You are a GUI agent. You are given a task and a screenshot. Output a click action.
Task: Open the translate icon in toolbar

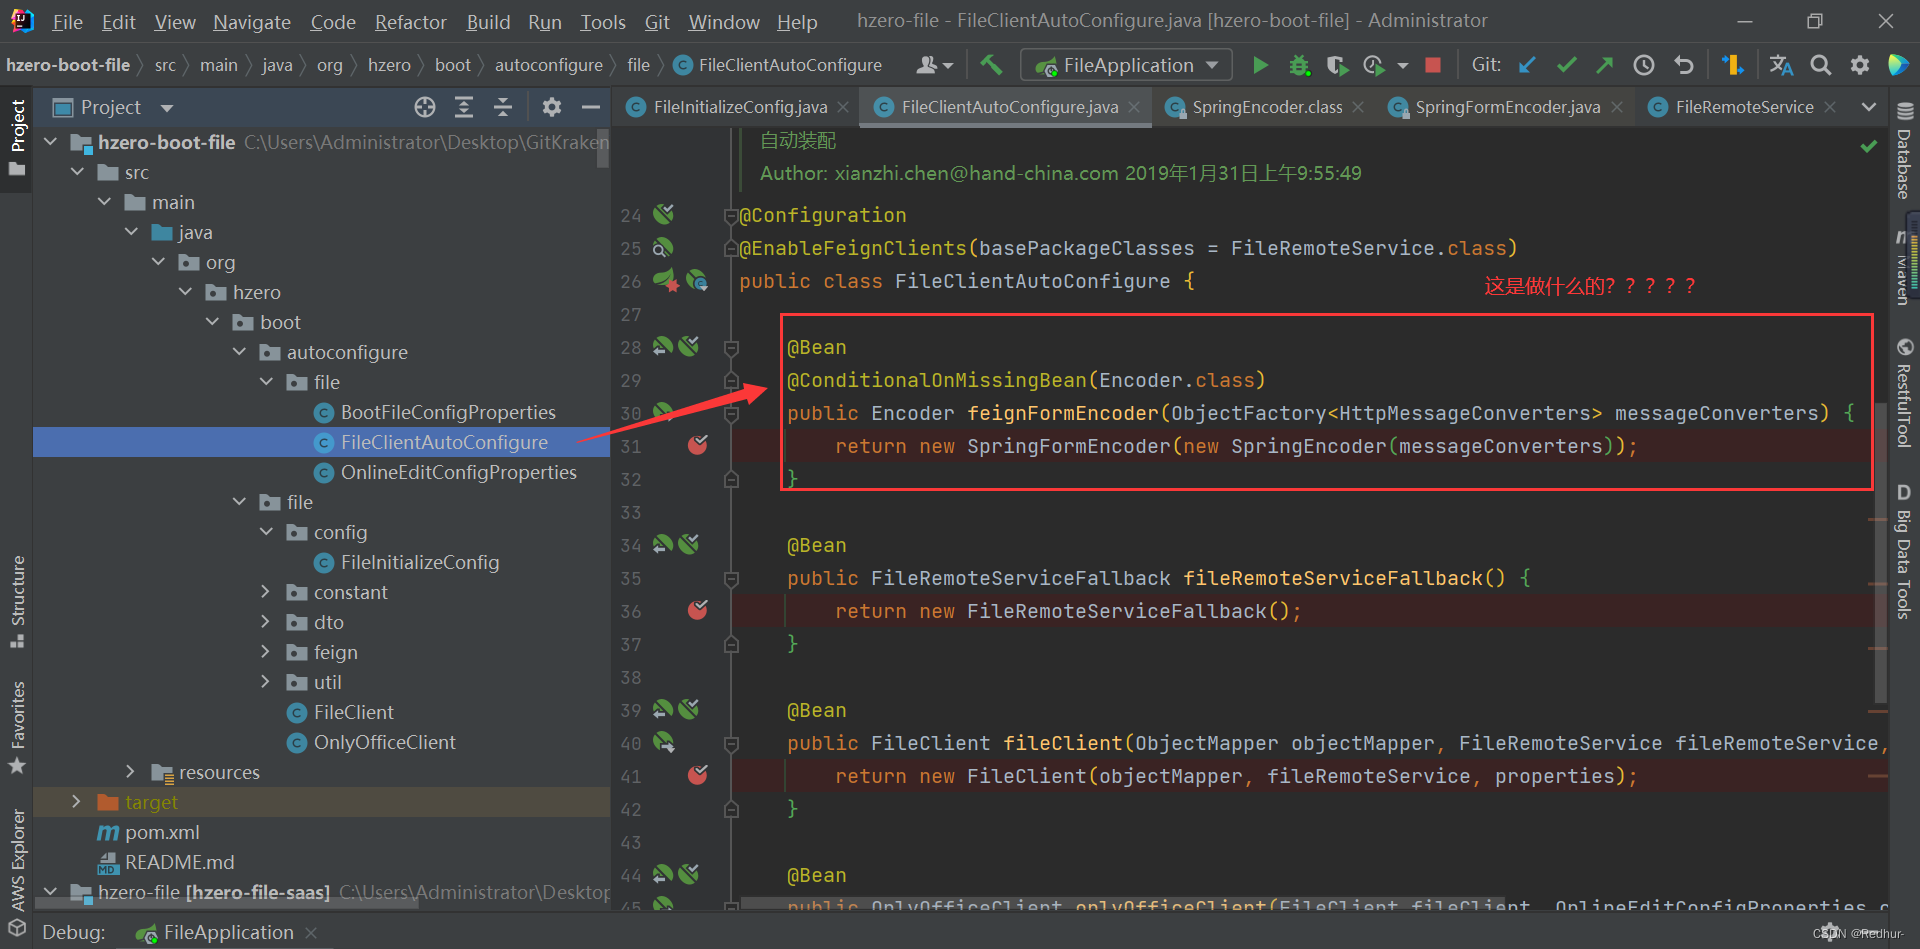click(1781, 65)
